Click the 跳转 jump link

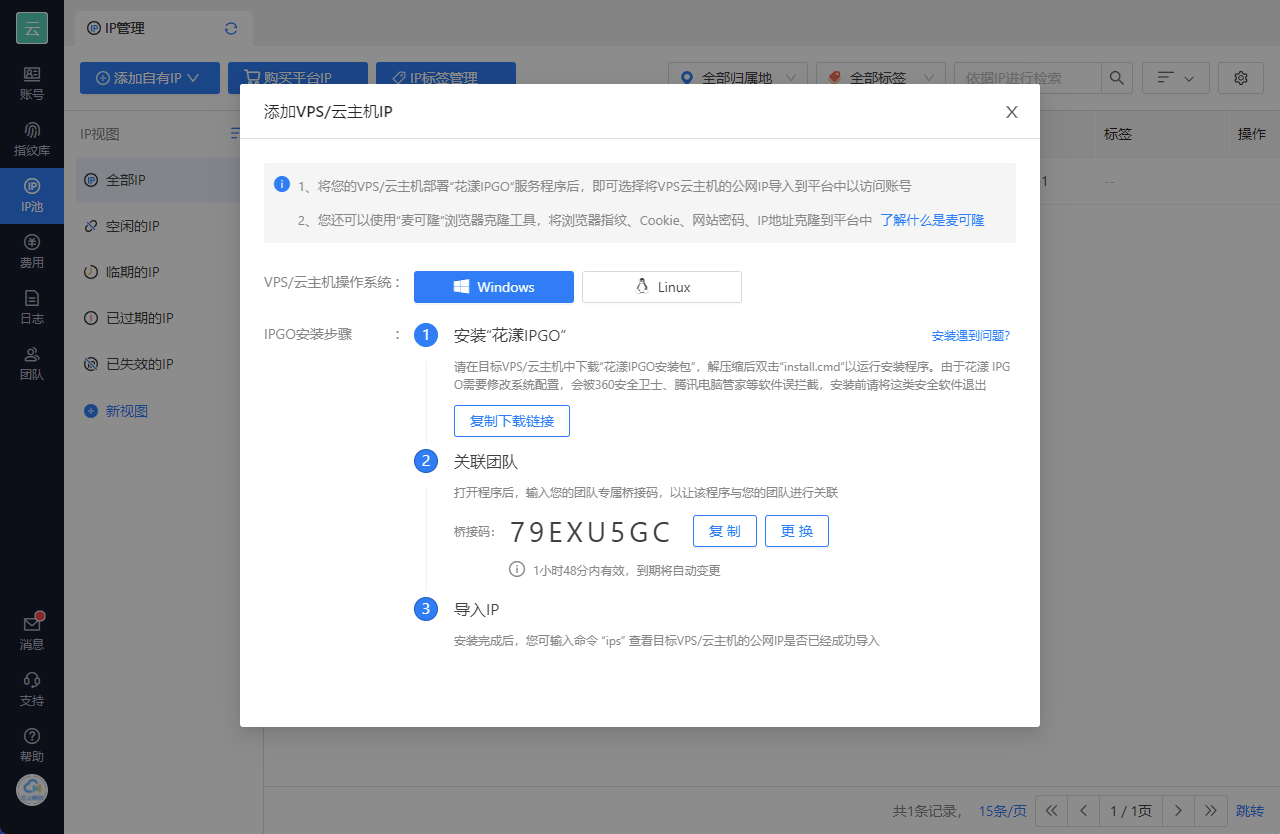1250,810
